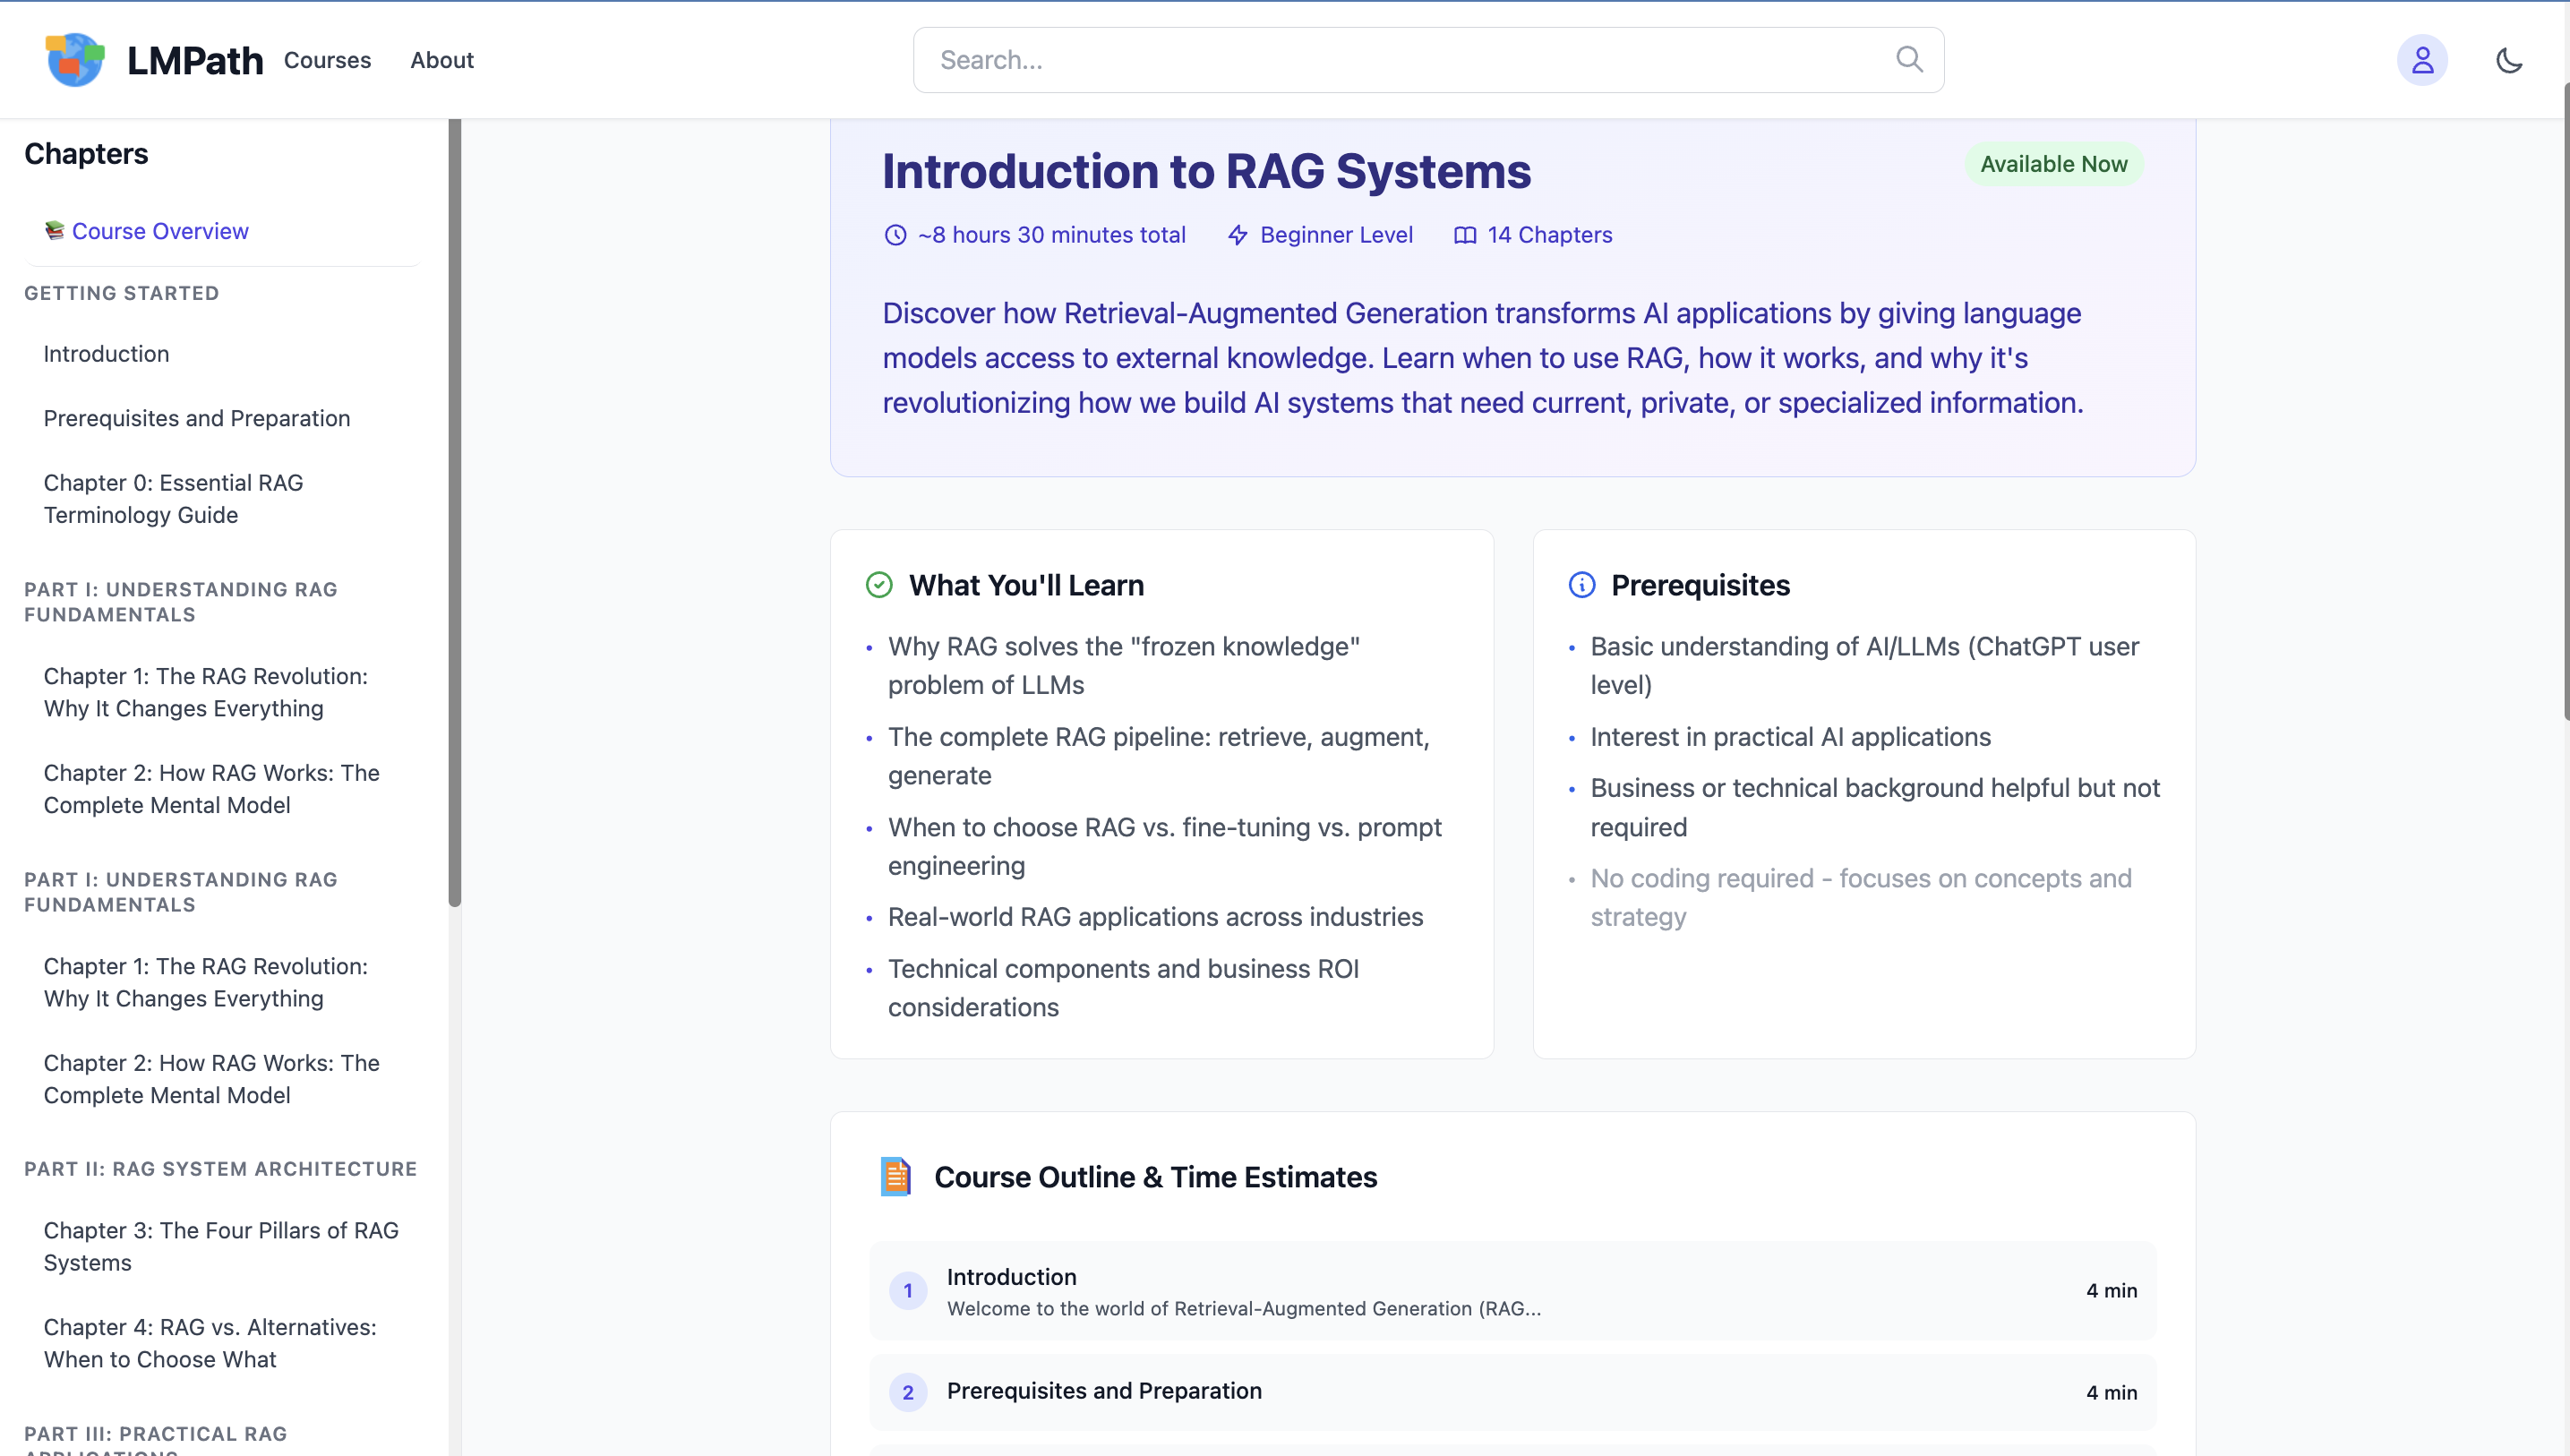Click the books icon next to Course Overview
2570x1456 pixels.
pos(54,231)
